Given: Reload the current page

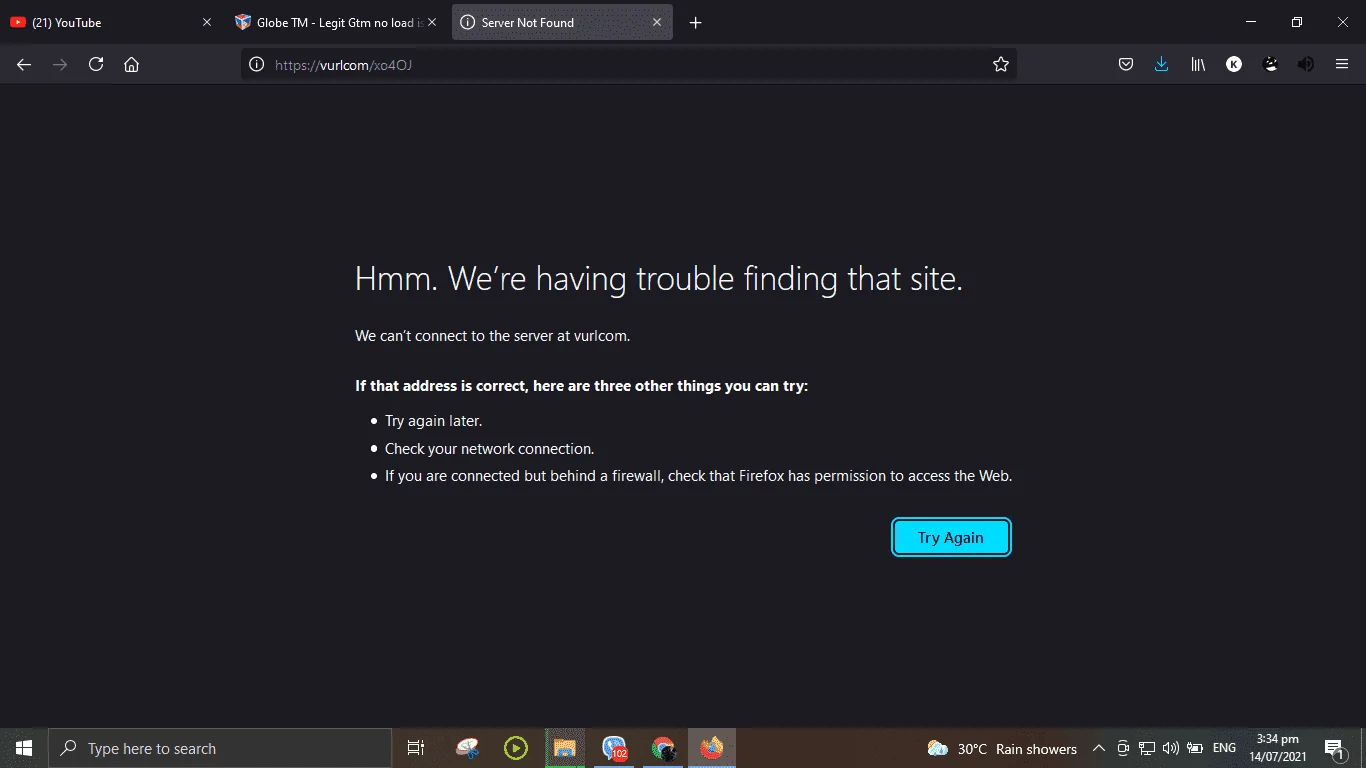Looking at the screenshot, I should 96,64.
